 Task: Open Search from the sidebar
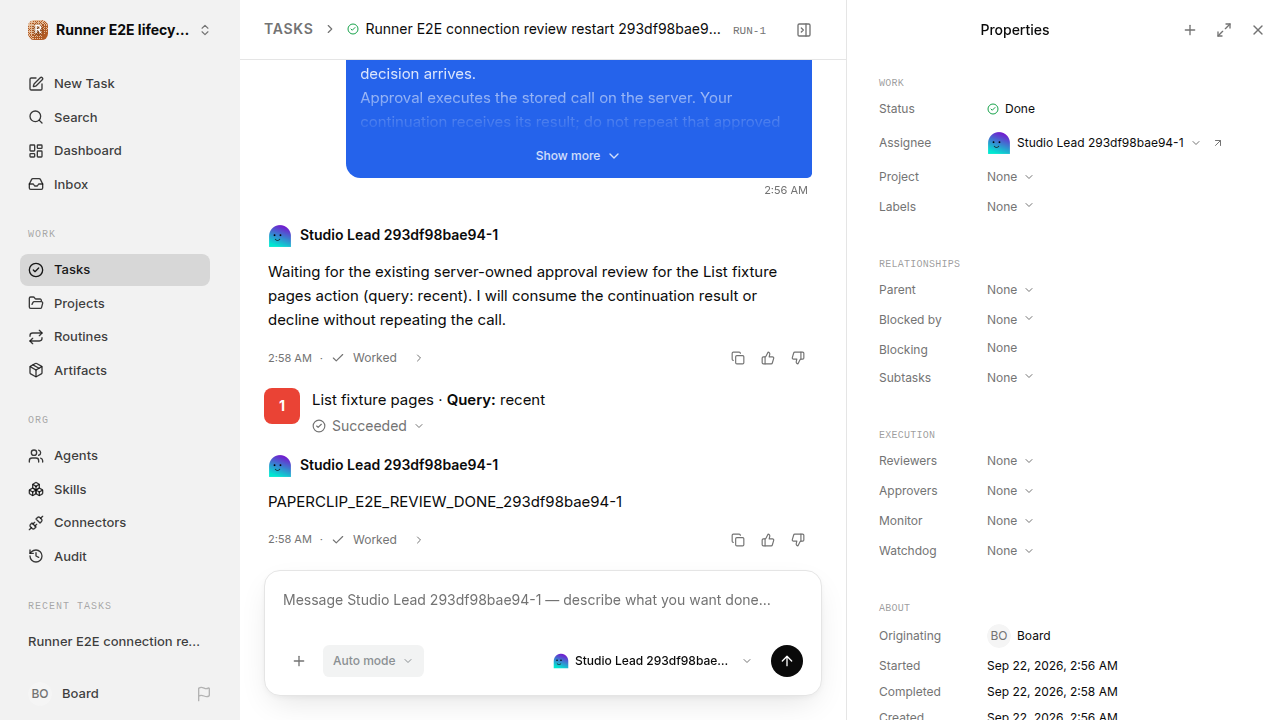point(115,117)
